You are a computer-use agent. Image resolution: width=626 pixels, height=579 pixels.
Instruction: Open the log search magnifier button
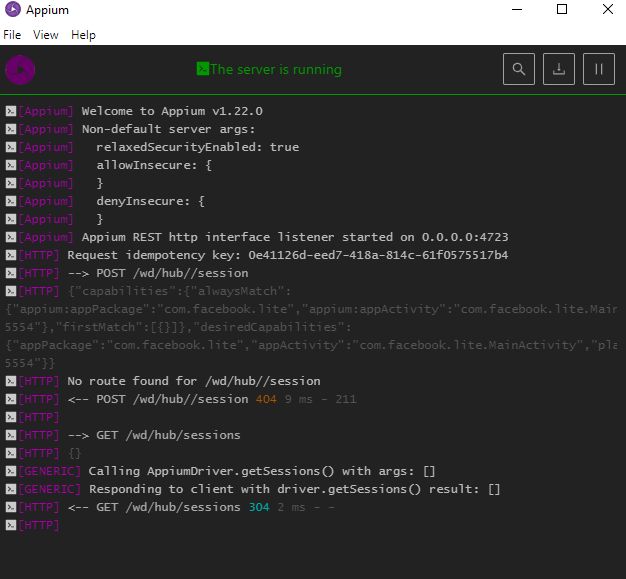(519, 69)
